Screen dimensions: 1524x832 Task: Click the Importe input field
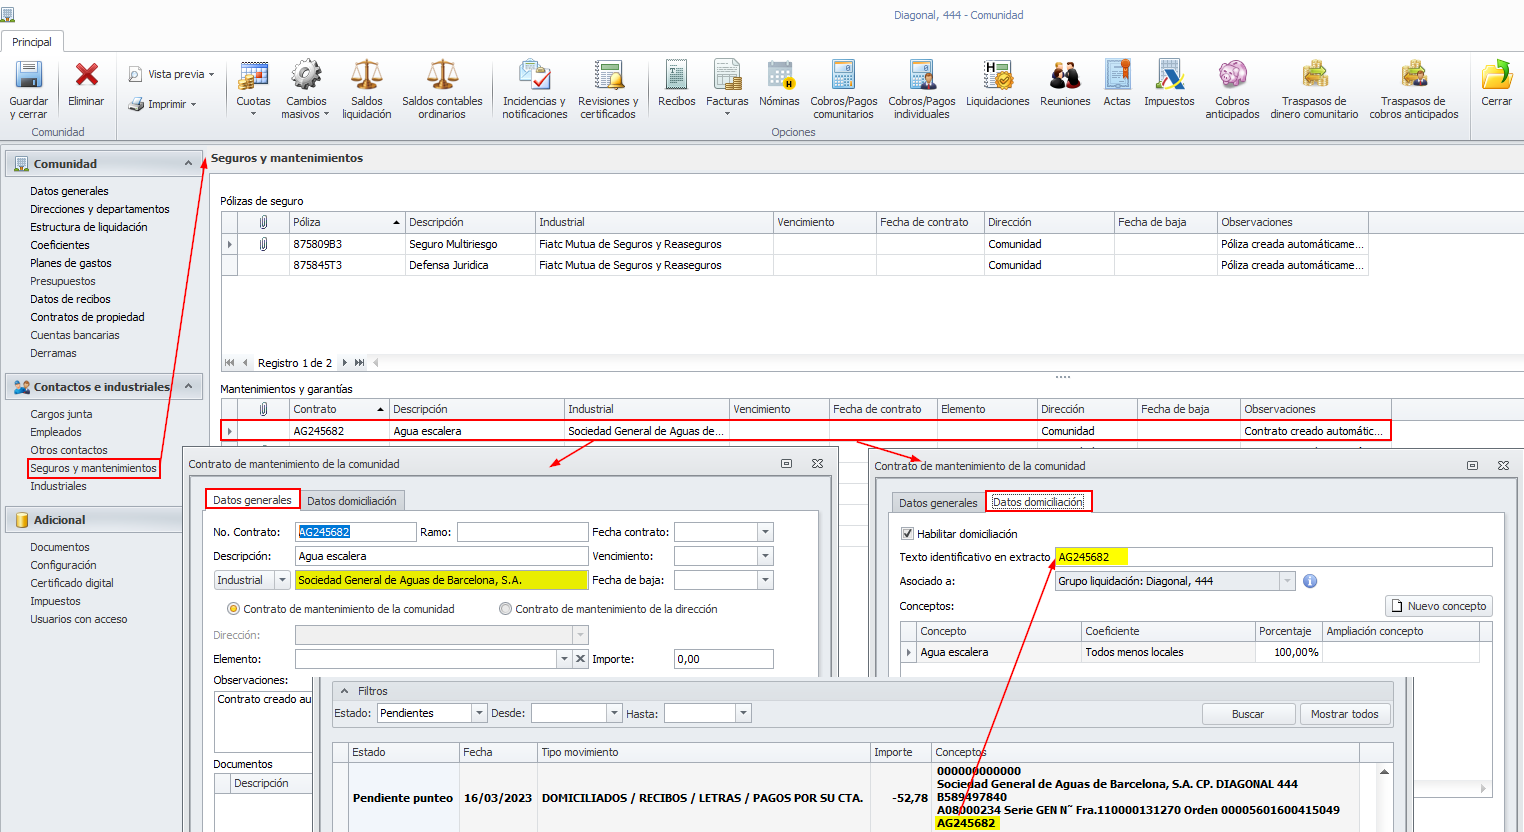(x=723, y=659)
